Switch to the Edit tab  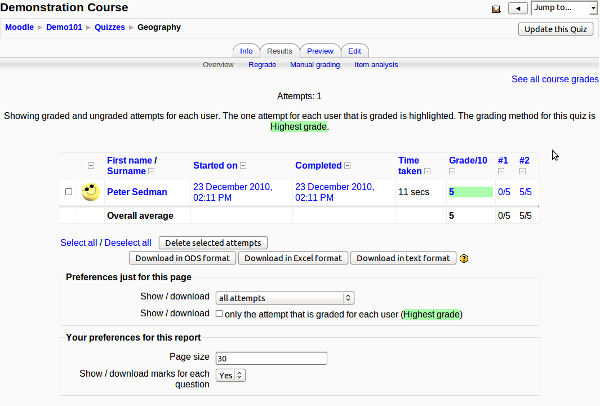click(355, 50)
